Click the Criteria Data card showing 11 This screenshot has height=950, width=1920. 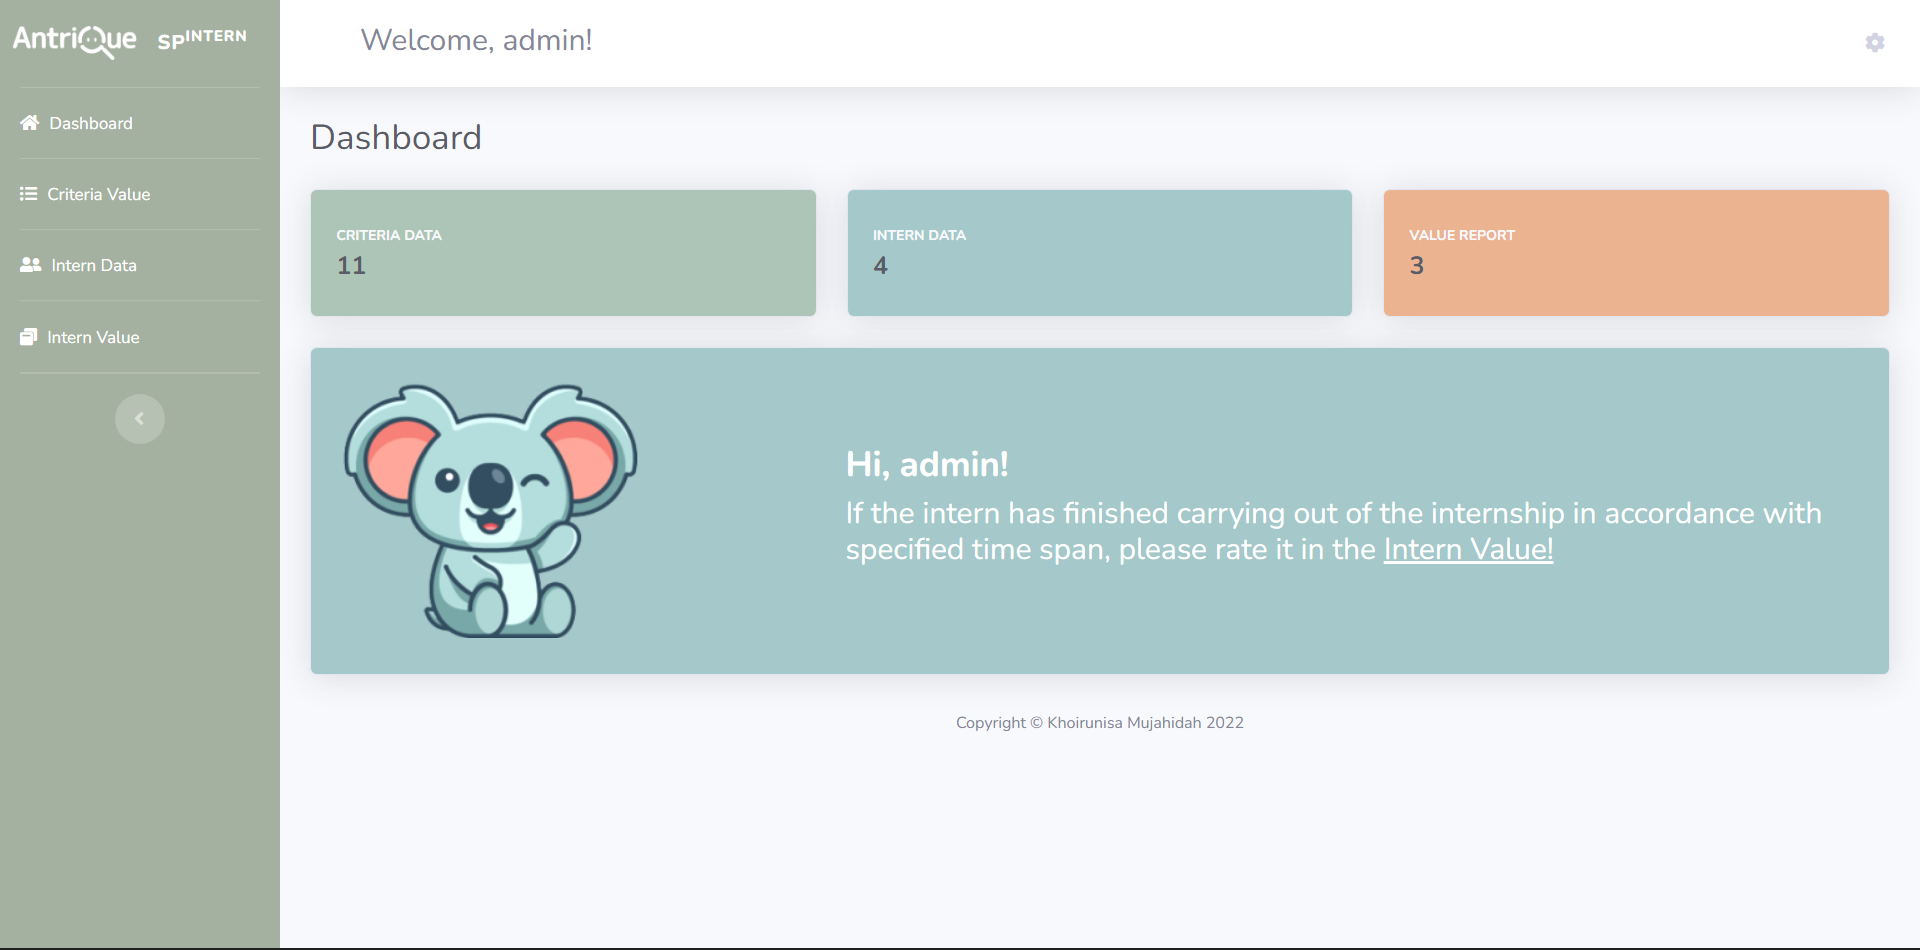(x=563, y=252)
